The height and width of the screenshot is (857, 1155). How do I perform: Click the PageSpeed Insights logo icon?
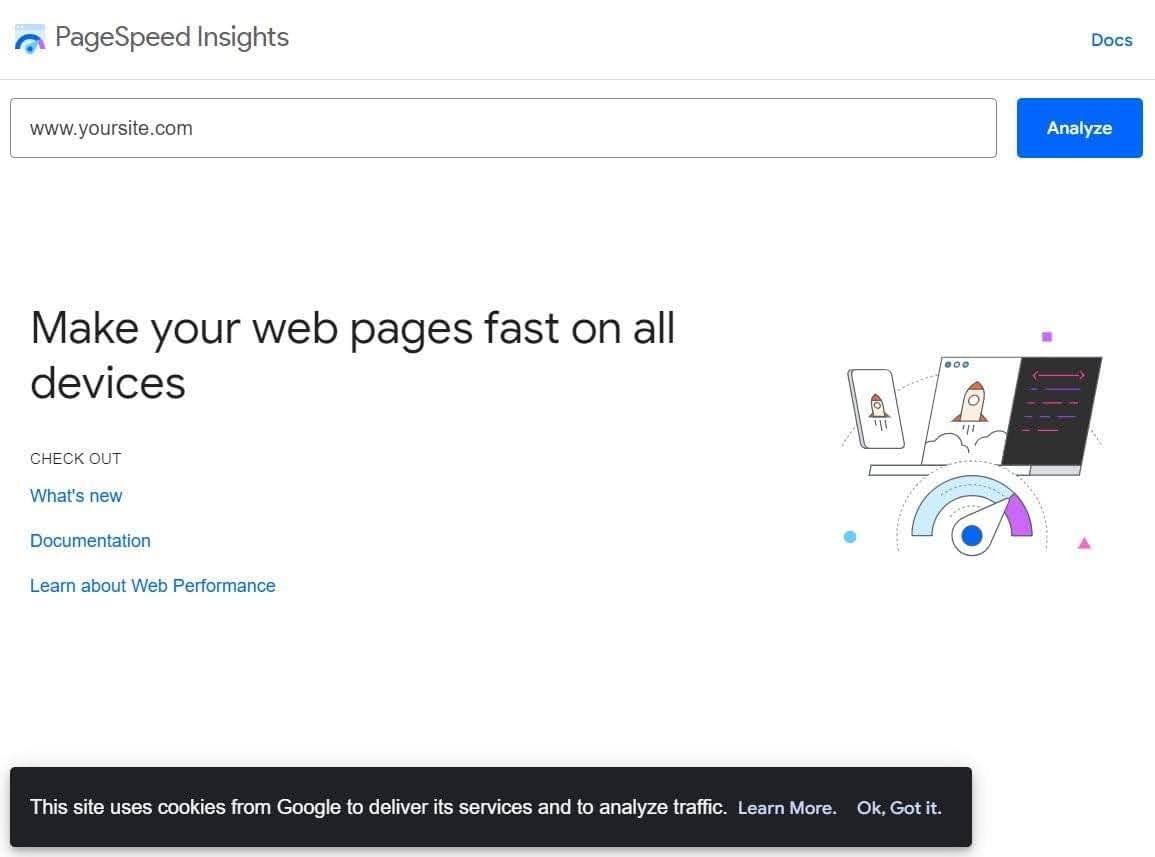point(30,39)
